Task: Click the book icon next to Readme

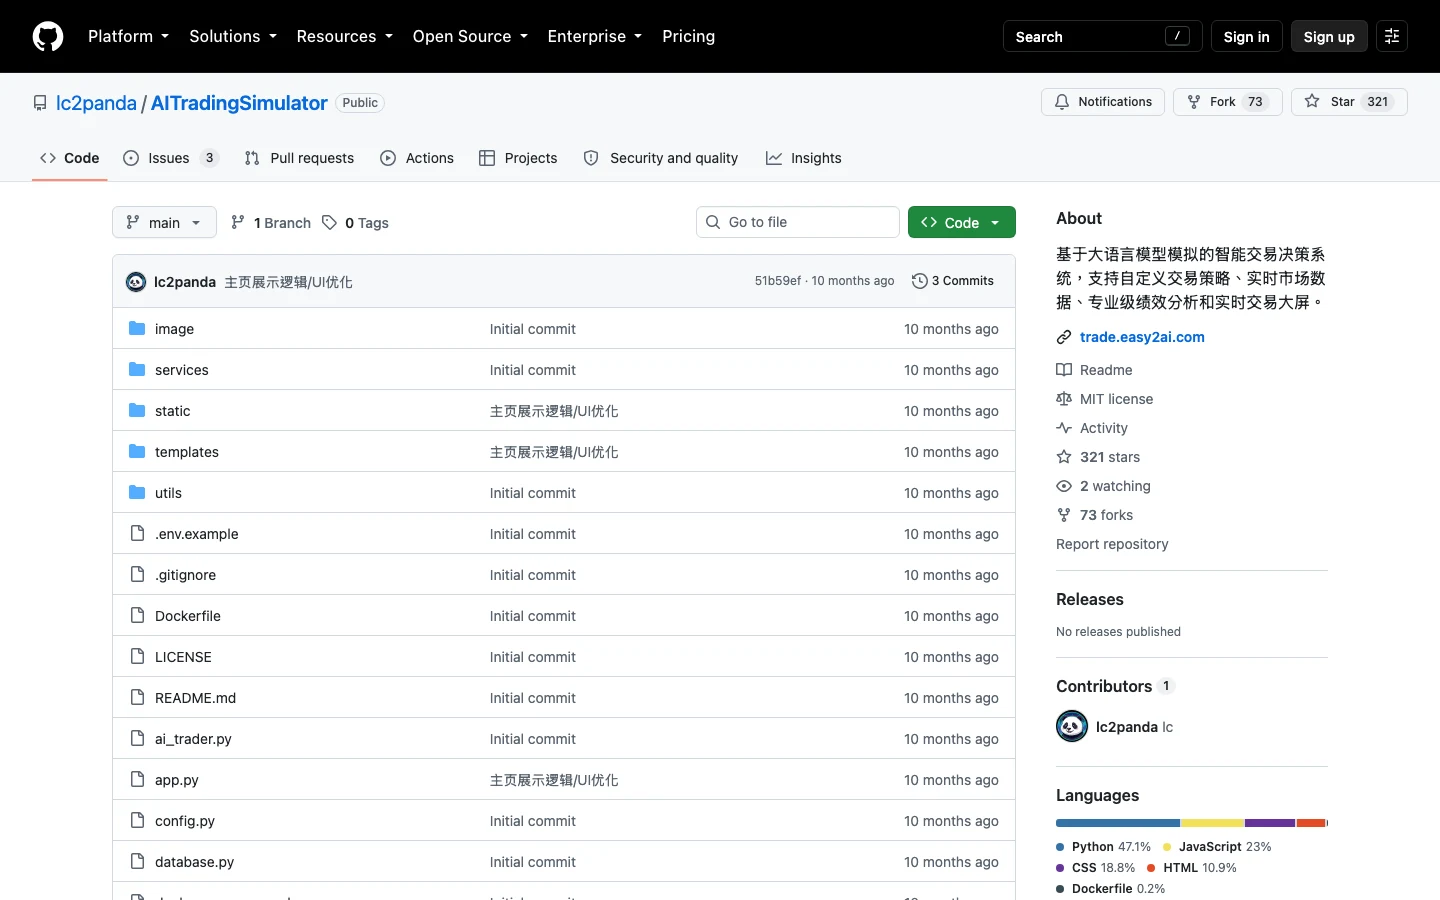Action: 1064,370
